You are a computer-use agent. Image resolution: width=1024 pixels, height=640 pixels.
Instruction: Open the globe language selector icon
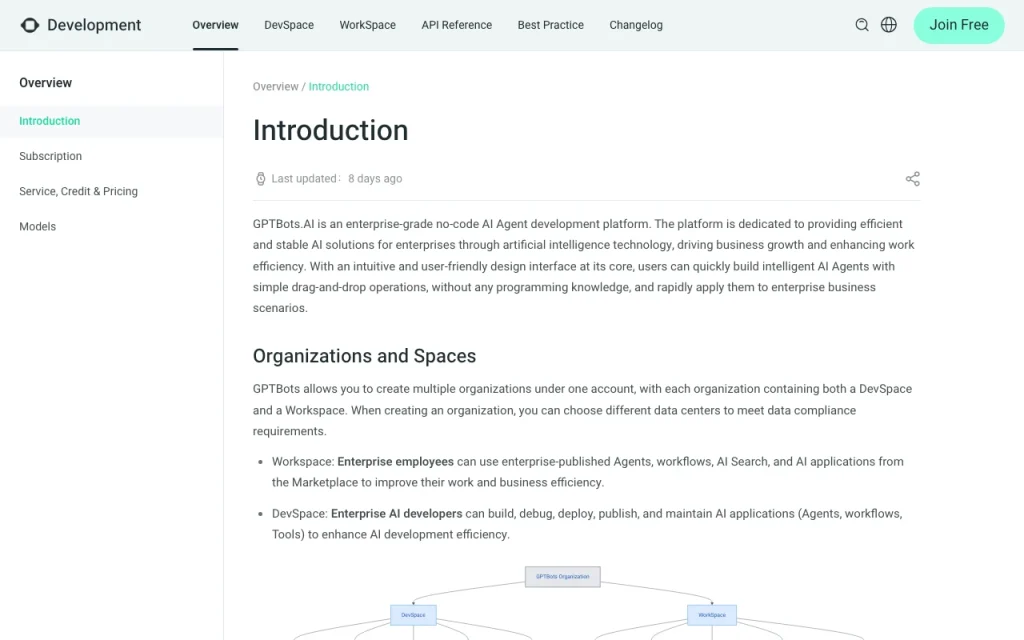pyautogui.click(x=889, y=25)
